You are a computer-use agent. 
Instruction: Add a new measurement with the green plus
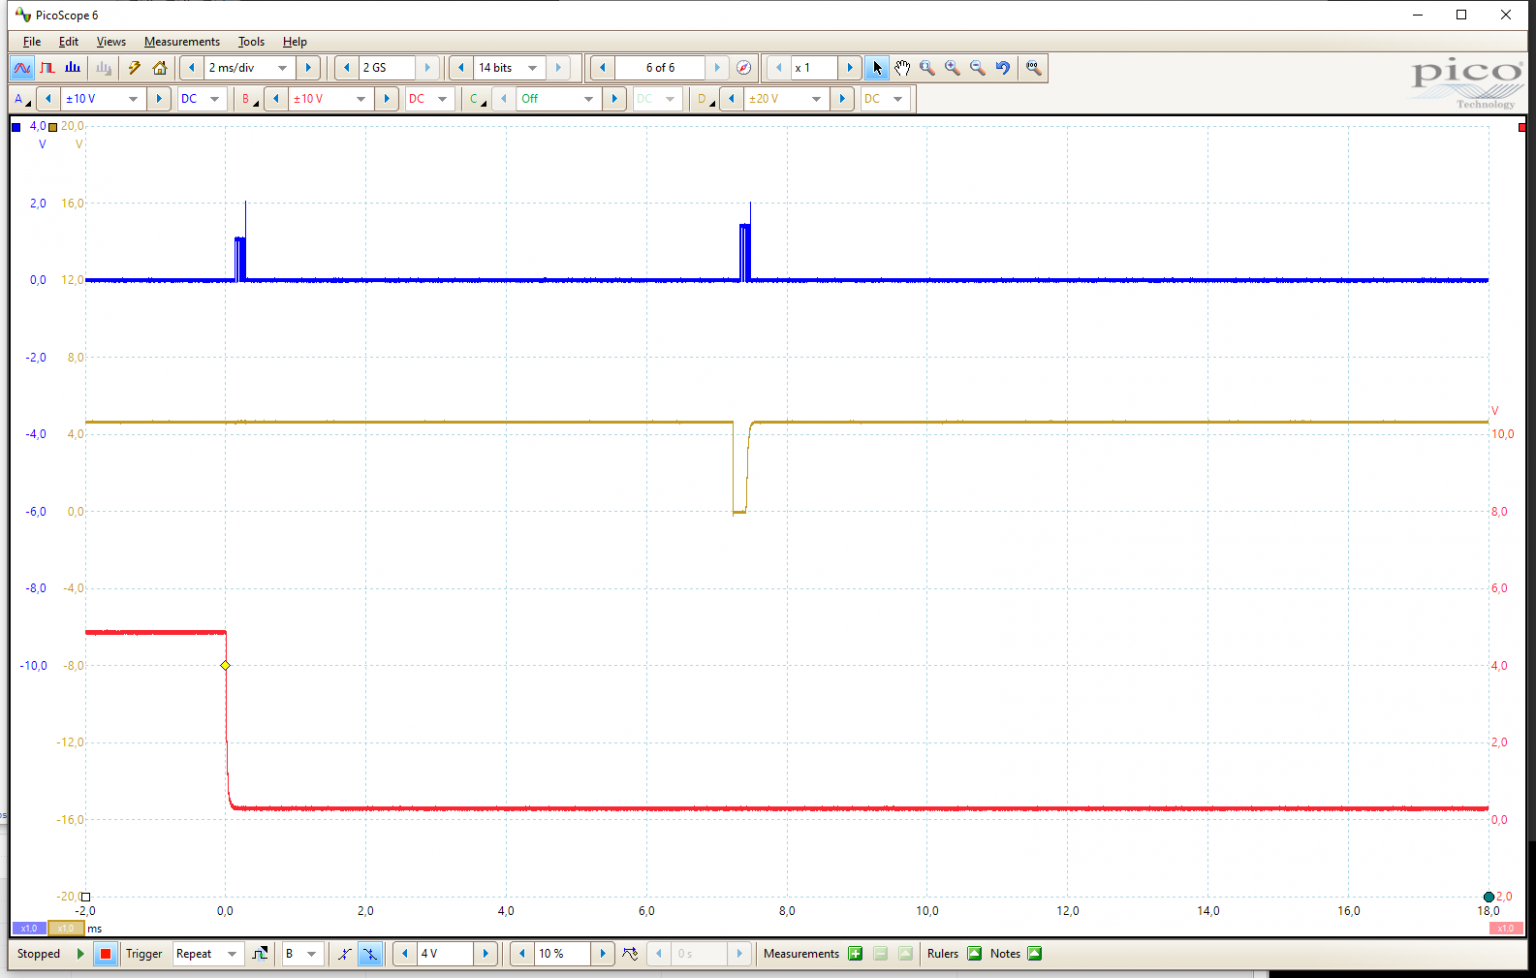tap(855, 953)
